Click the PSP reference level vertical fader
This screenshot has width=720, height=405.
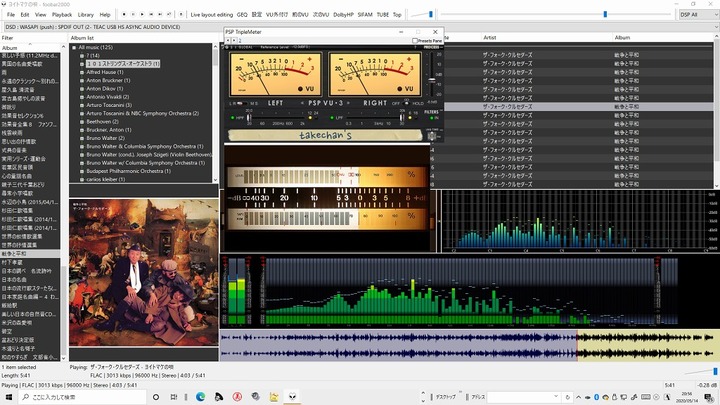(x=432, y=74)
